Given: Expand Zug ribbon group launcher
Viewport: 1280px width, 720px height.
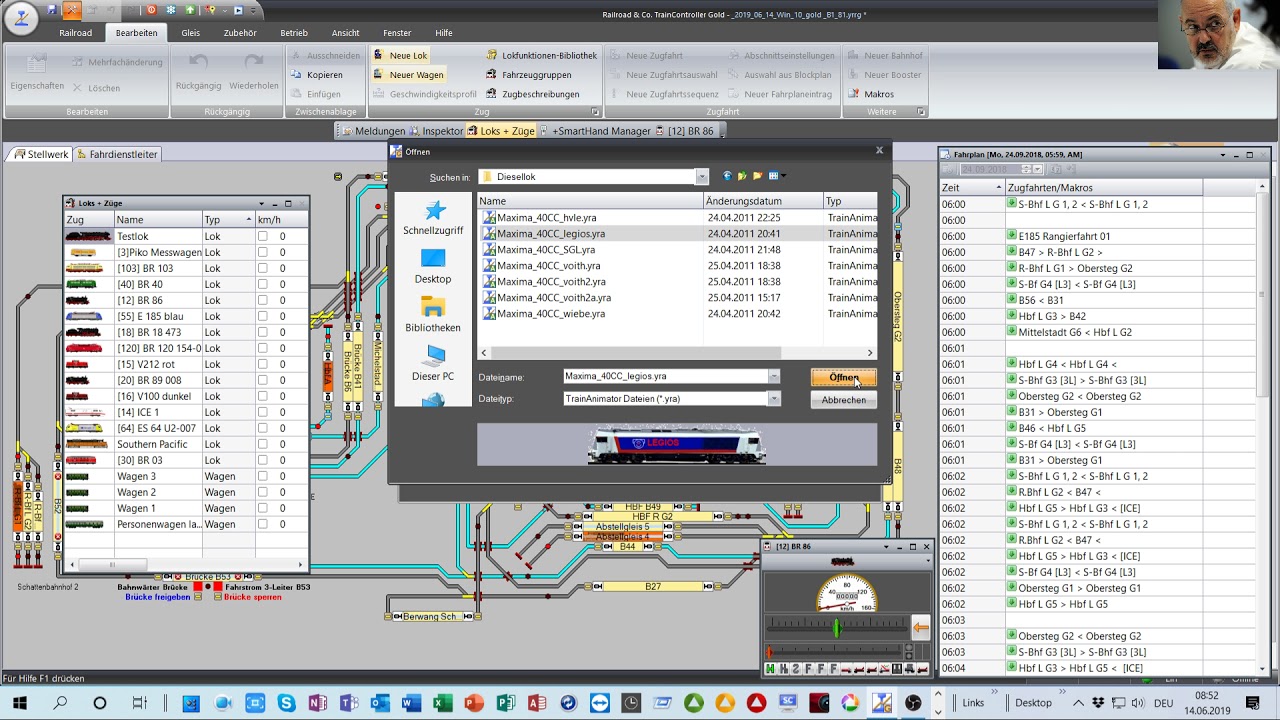Looking at the screenshot, I should 594,112.
